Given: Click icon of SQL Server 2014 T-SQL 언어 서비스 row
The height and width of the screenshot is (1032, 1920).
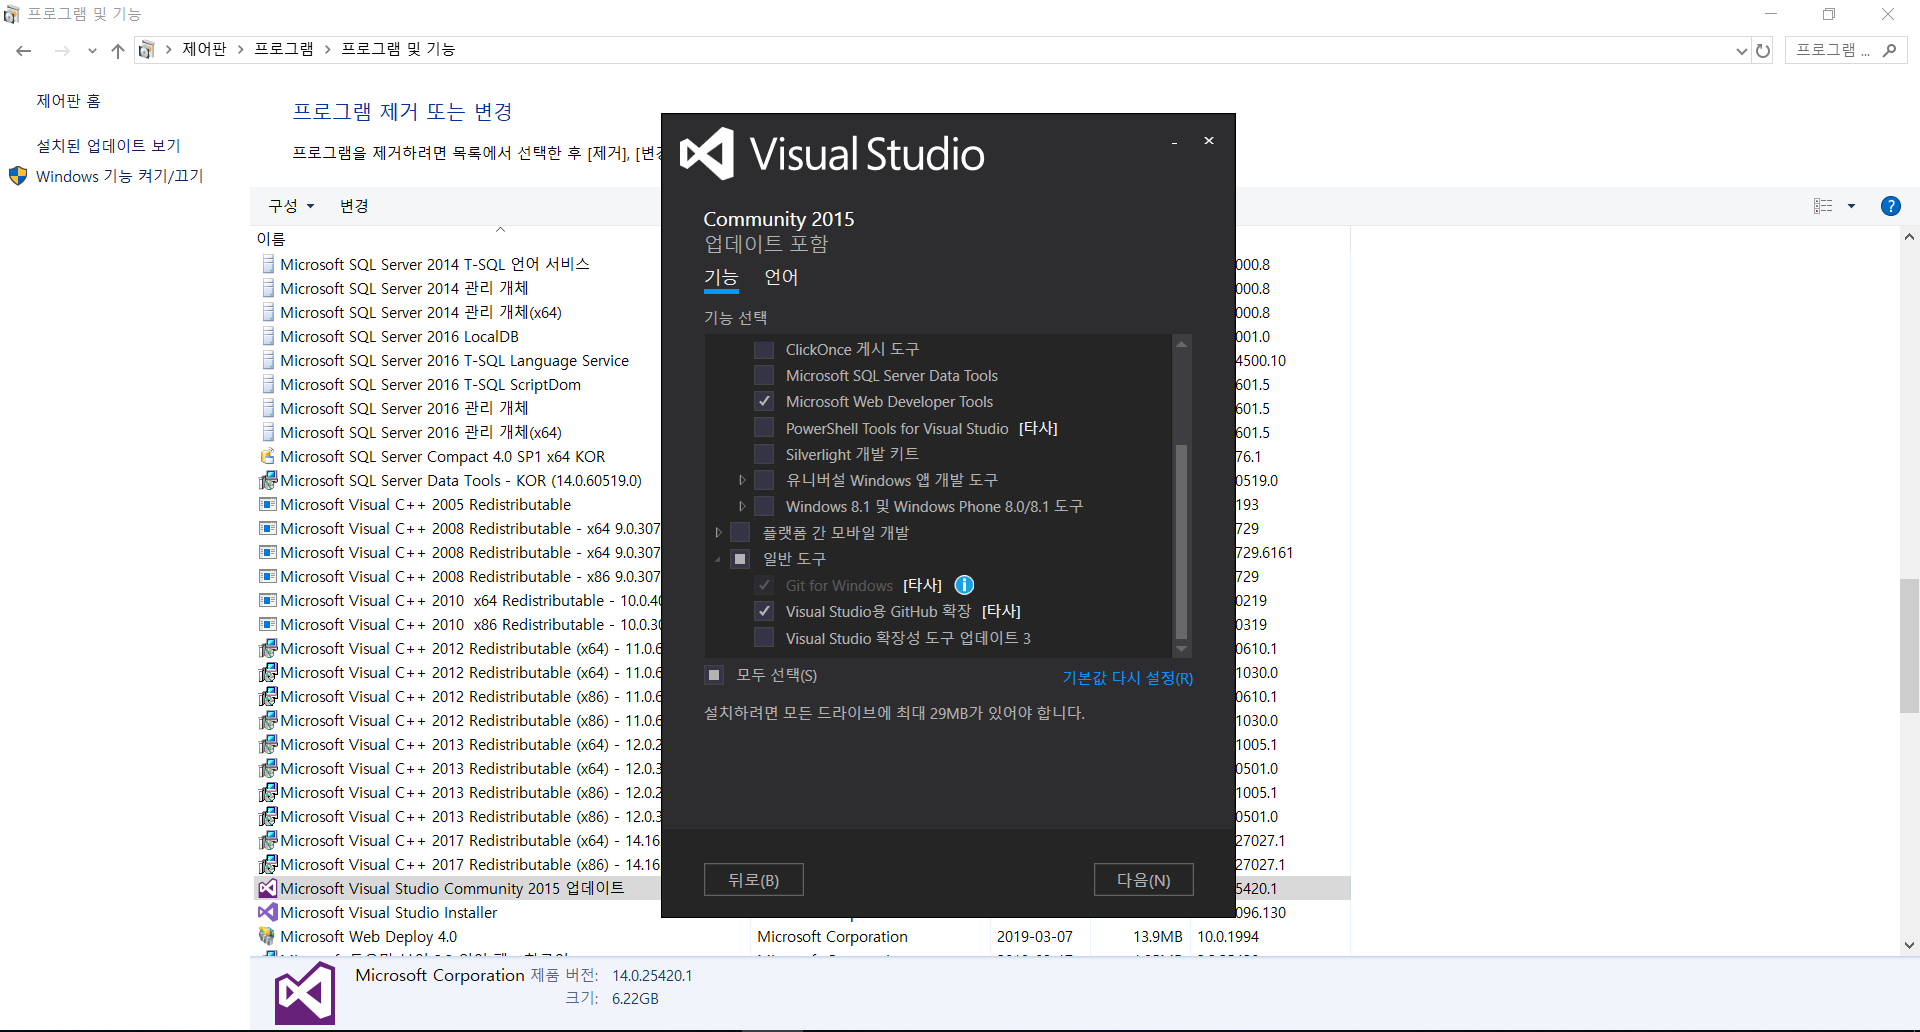Looking at the screenshot, I should coord(268,264).
